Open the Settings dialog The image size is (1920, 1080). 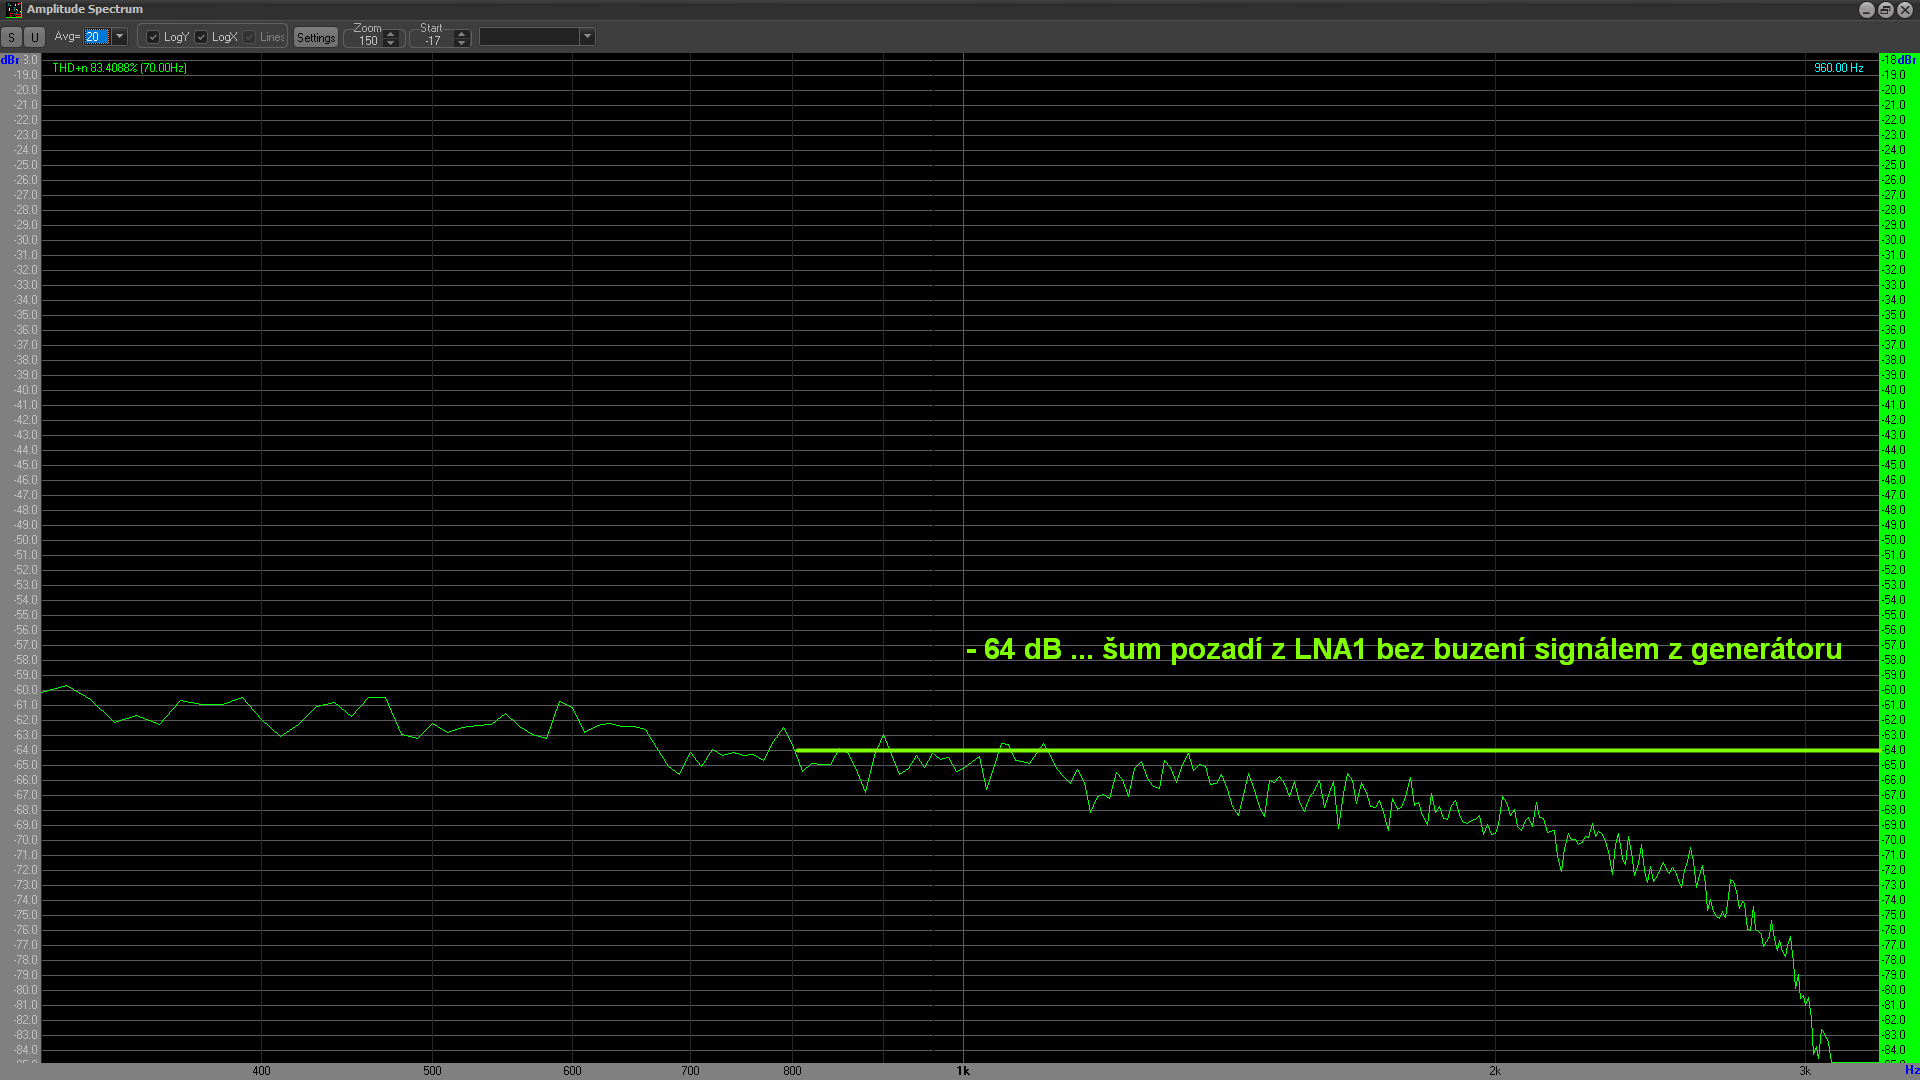[316, 38]
